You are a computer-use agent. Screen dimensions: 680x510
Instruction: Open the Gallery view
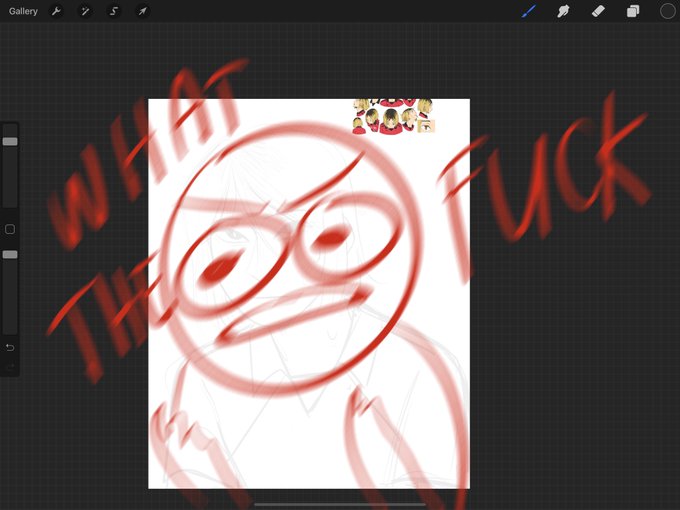coord(23,11)
